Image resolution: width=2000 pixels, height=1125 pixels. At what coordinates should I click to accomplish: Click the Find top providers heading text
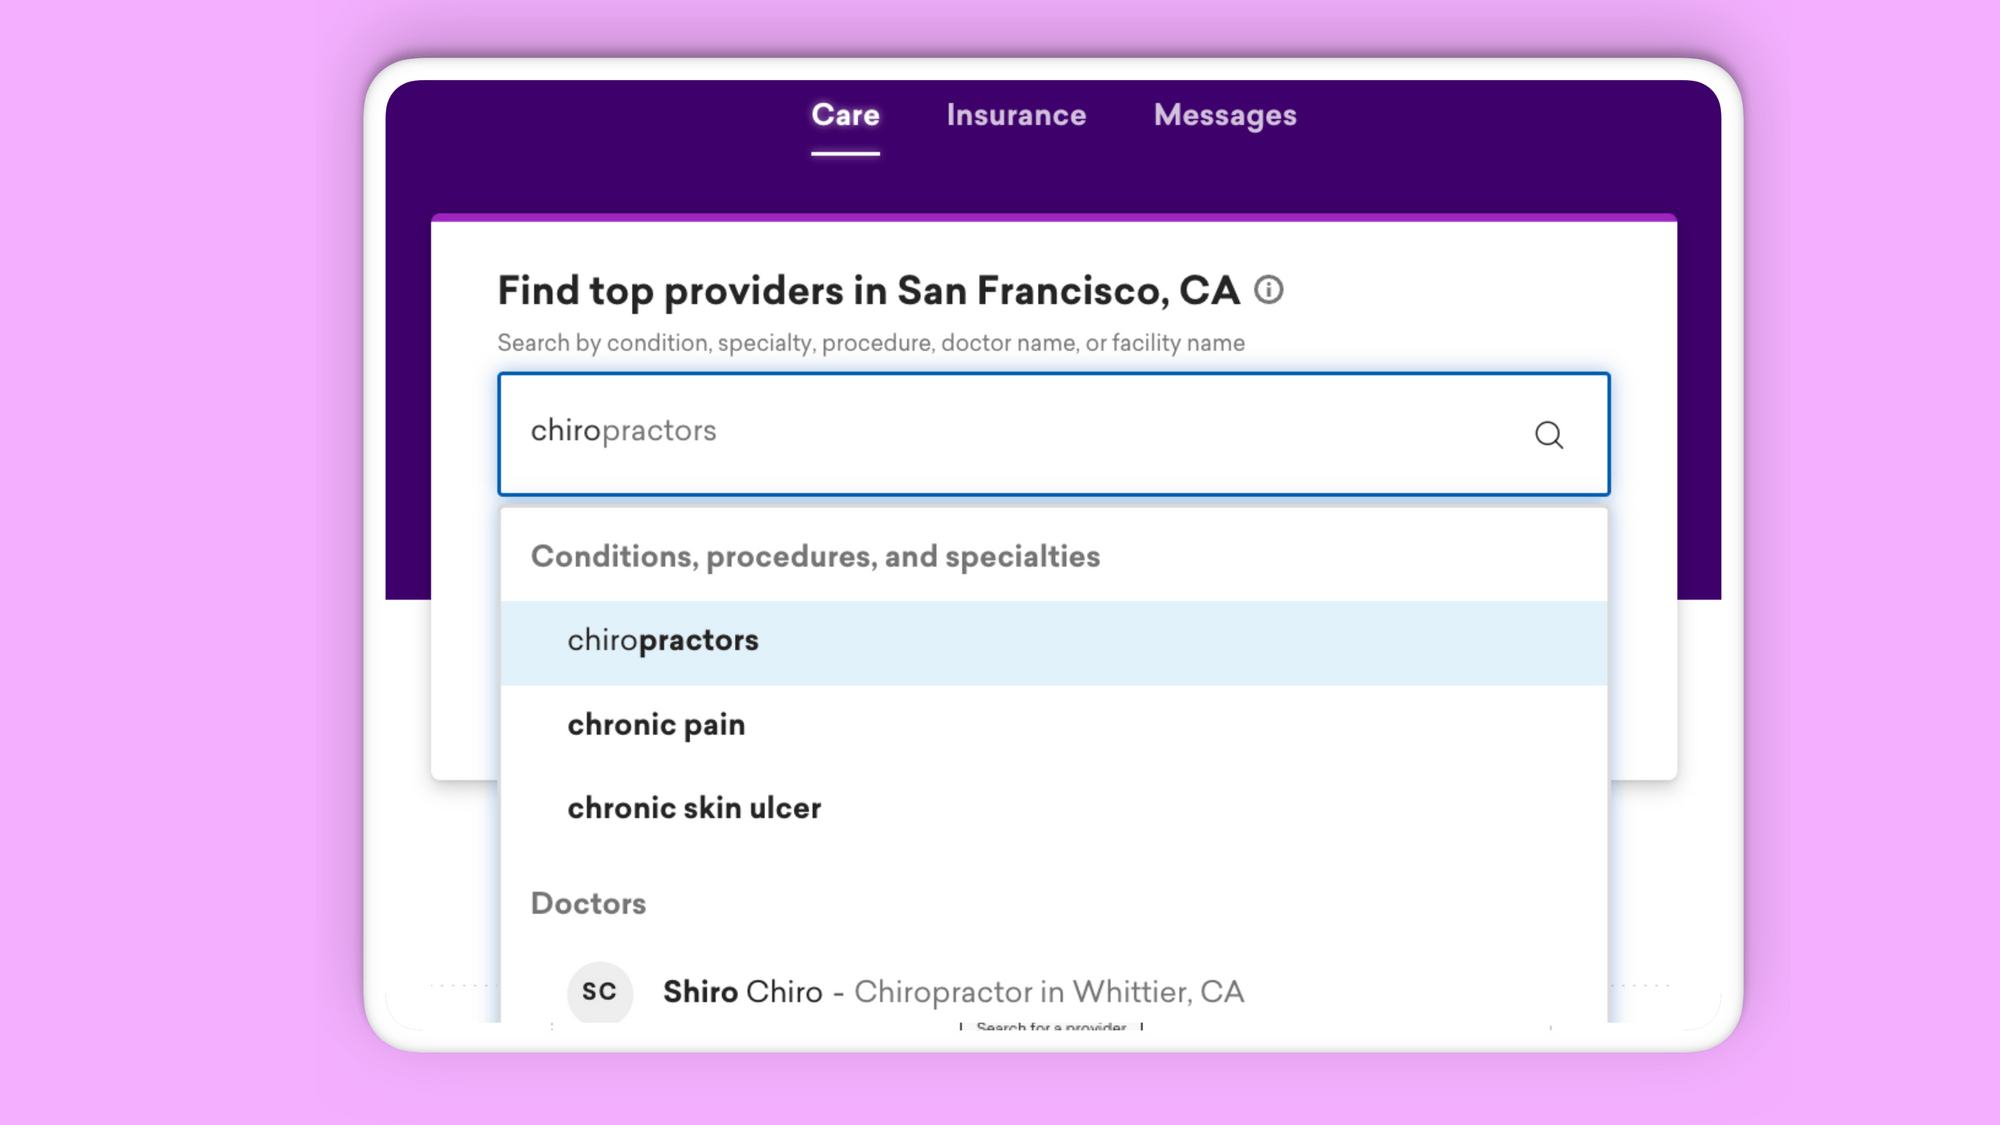point(868,291)
